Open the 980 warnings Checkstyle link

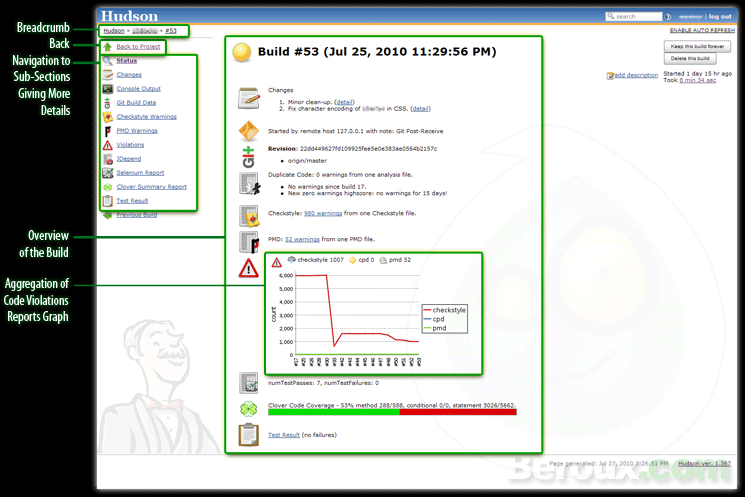[x=321, y=213]
